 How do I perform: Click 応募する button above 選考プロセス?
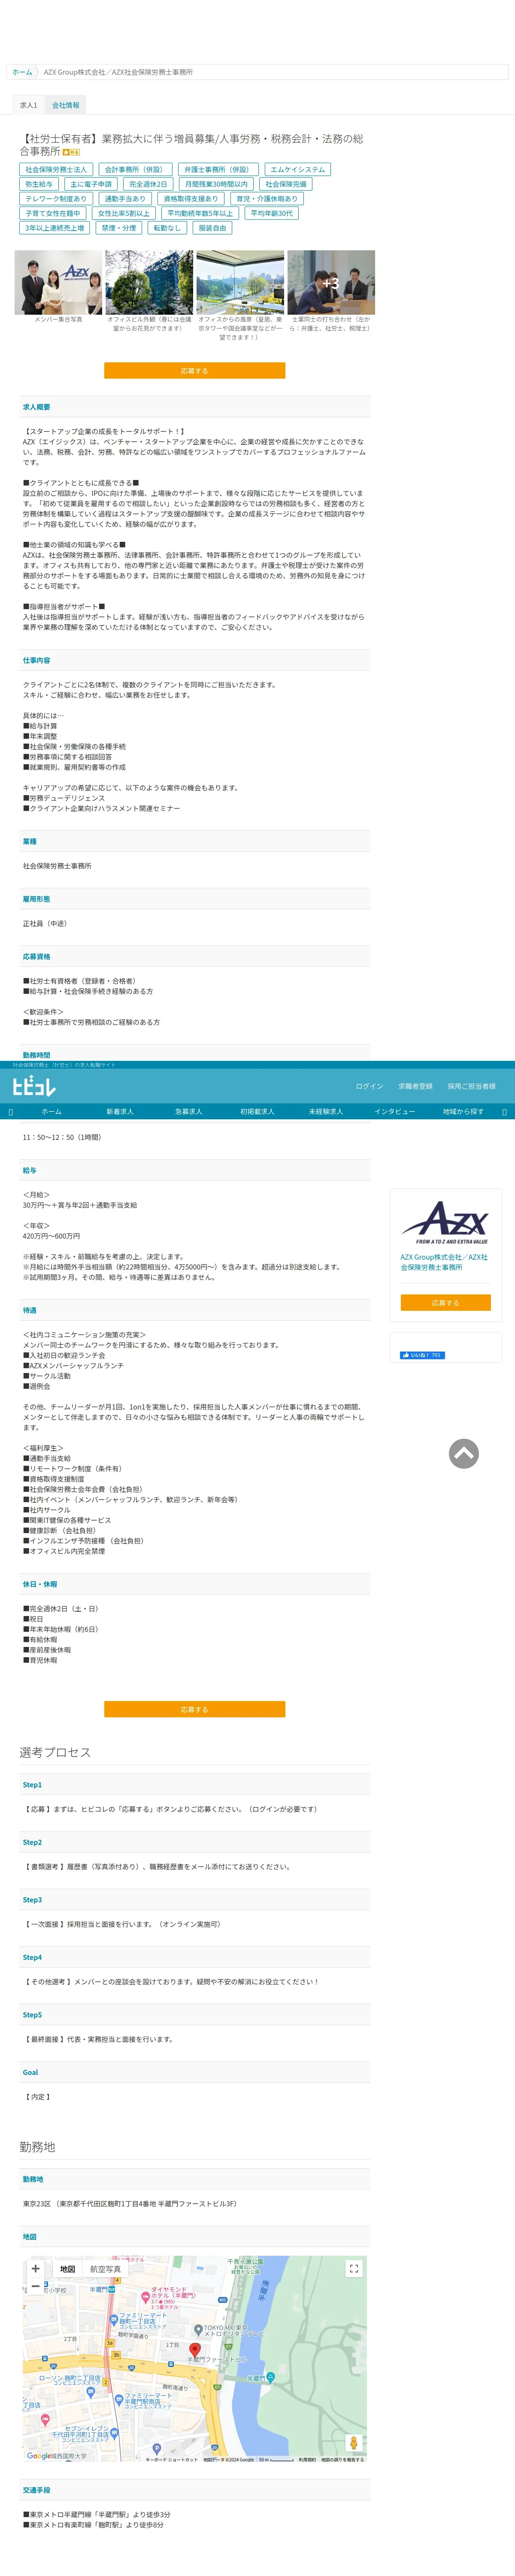point(194,1709)
